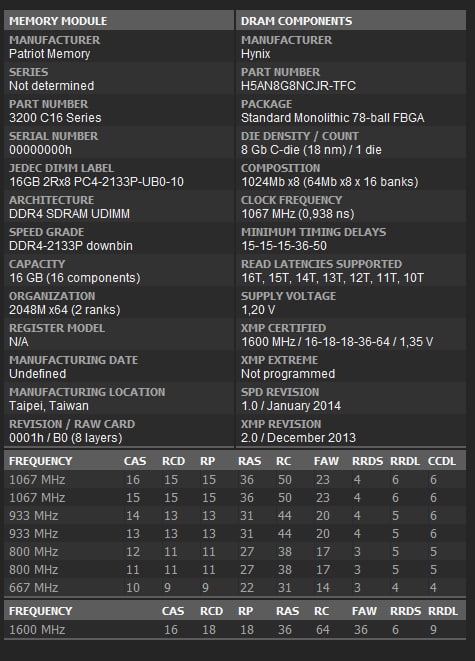Image resolution: width=475 pixels, height=661 pixels.
Task: Select read latencies '16T, 15T, 14T...' value
Action: [333, 278]
